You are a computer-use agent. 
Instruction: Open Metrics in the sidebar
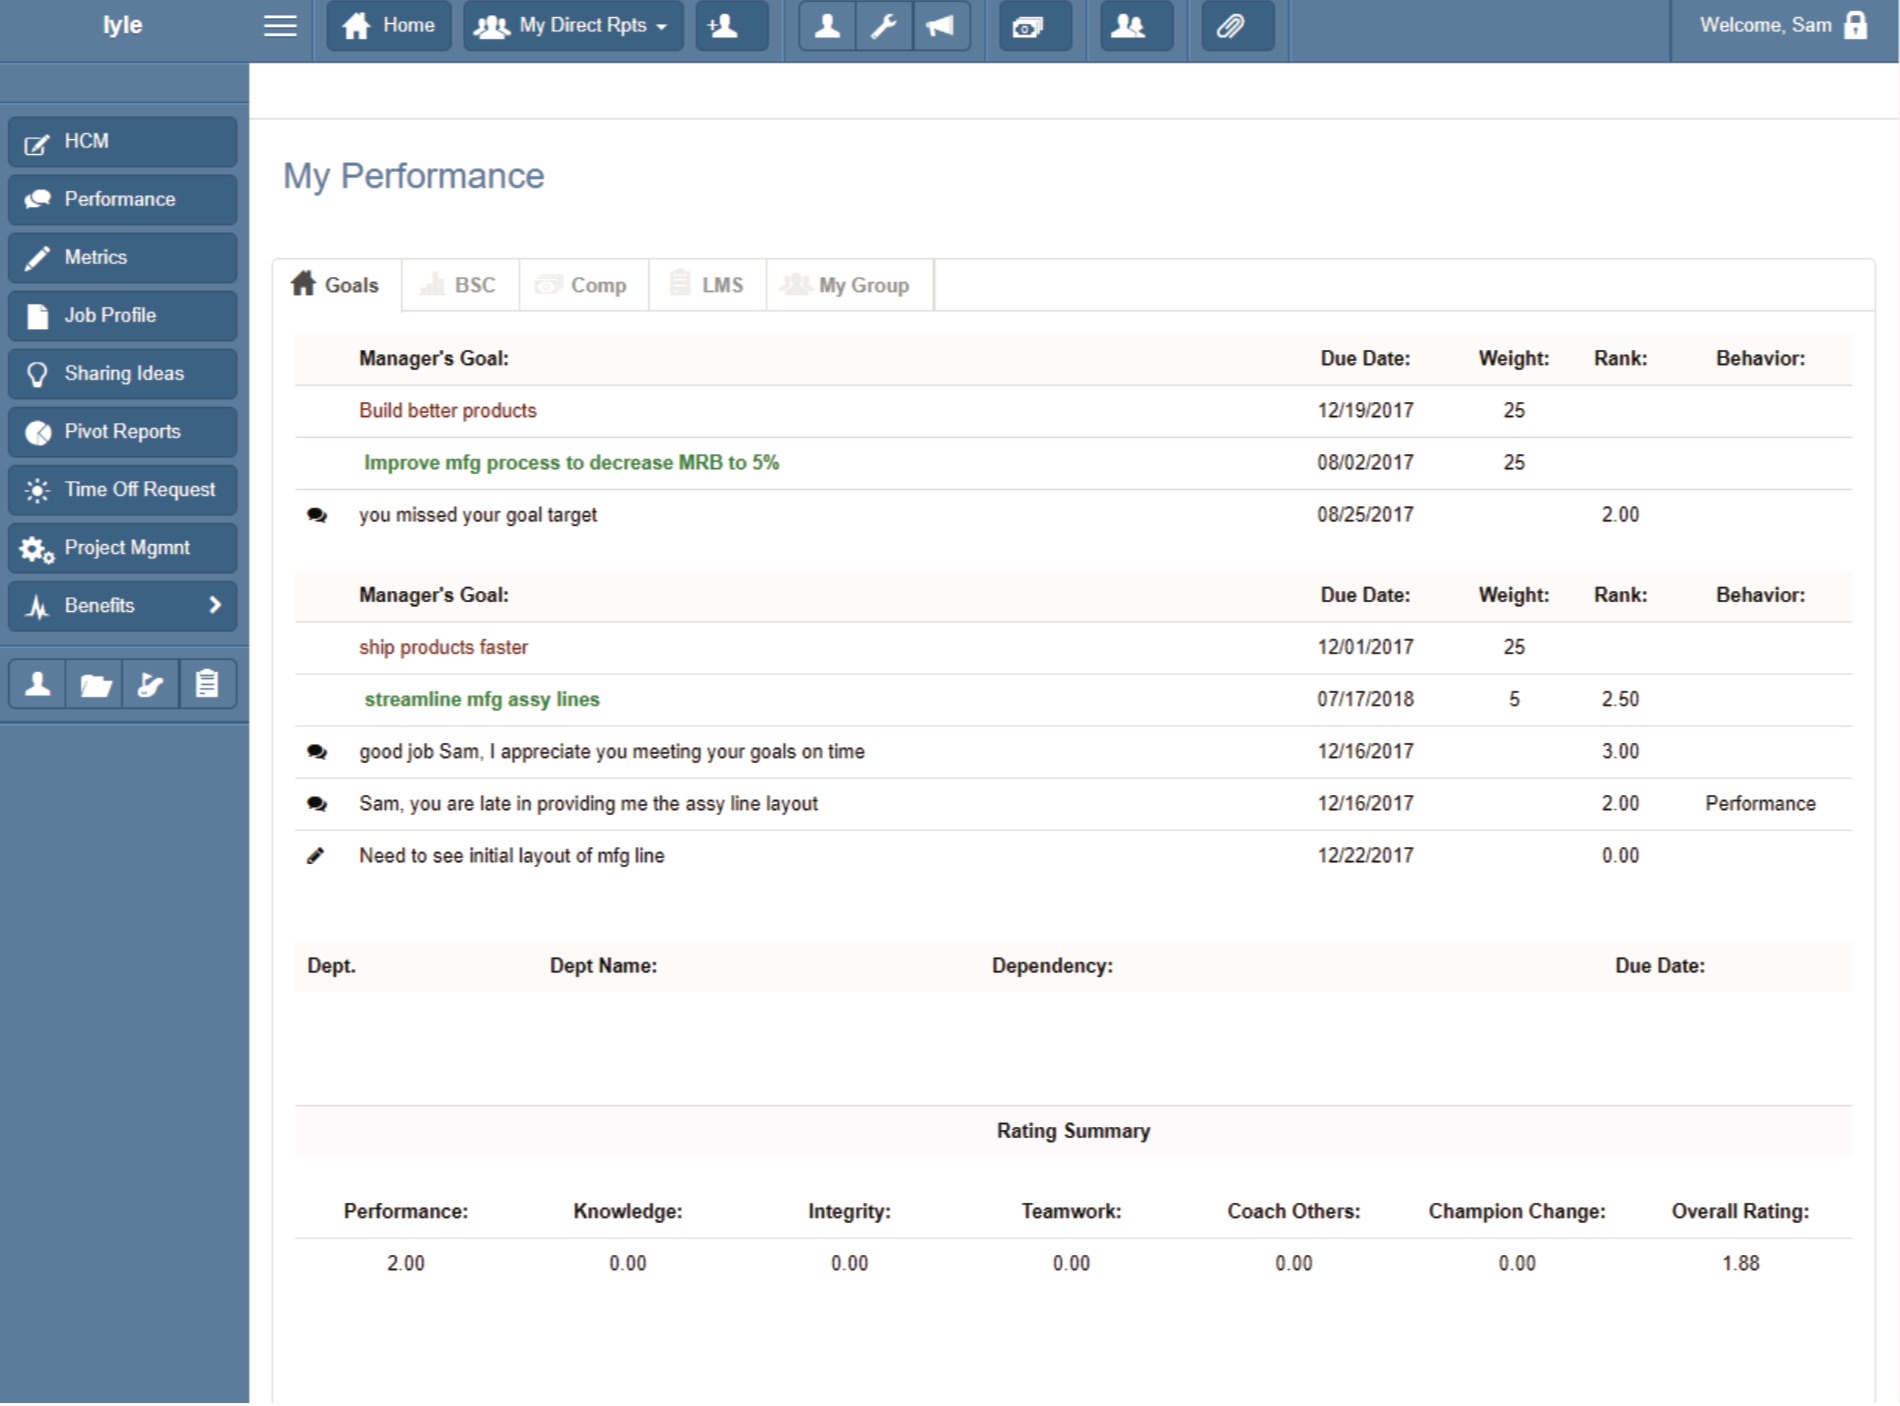(x=123, y=258)
